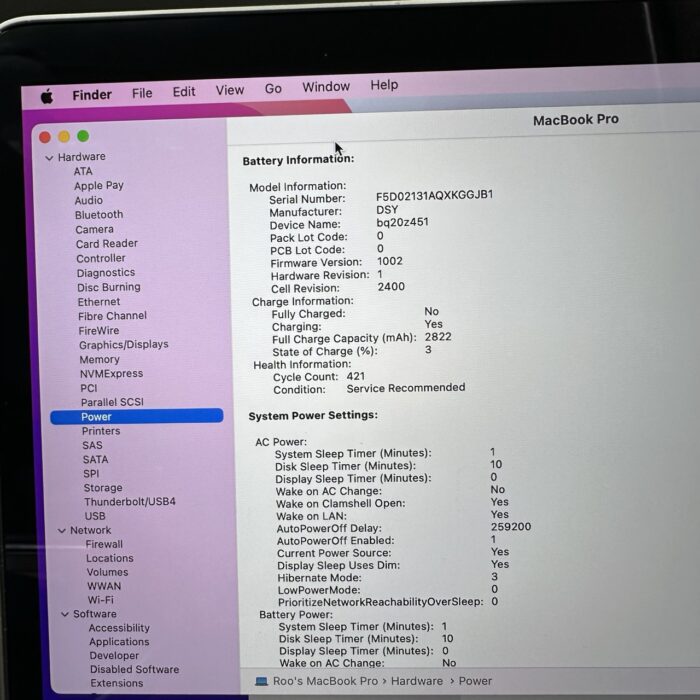Select Volumes under Network
This screenshot has width=700, height=700.
coord(107,572)
